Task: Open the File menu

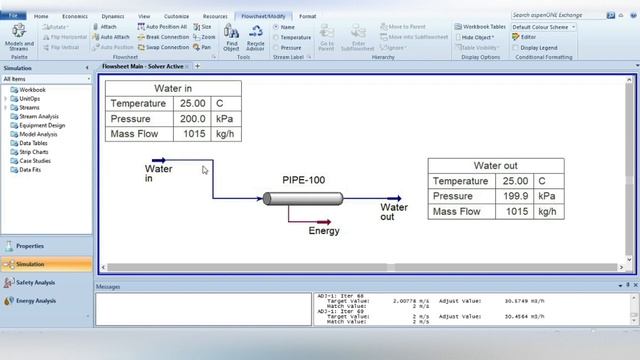Action: [13, 16]
